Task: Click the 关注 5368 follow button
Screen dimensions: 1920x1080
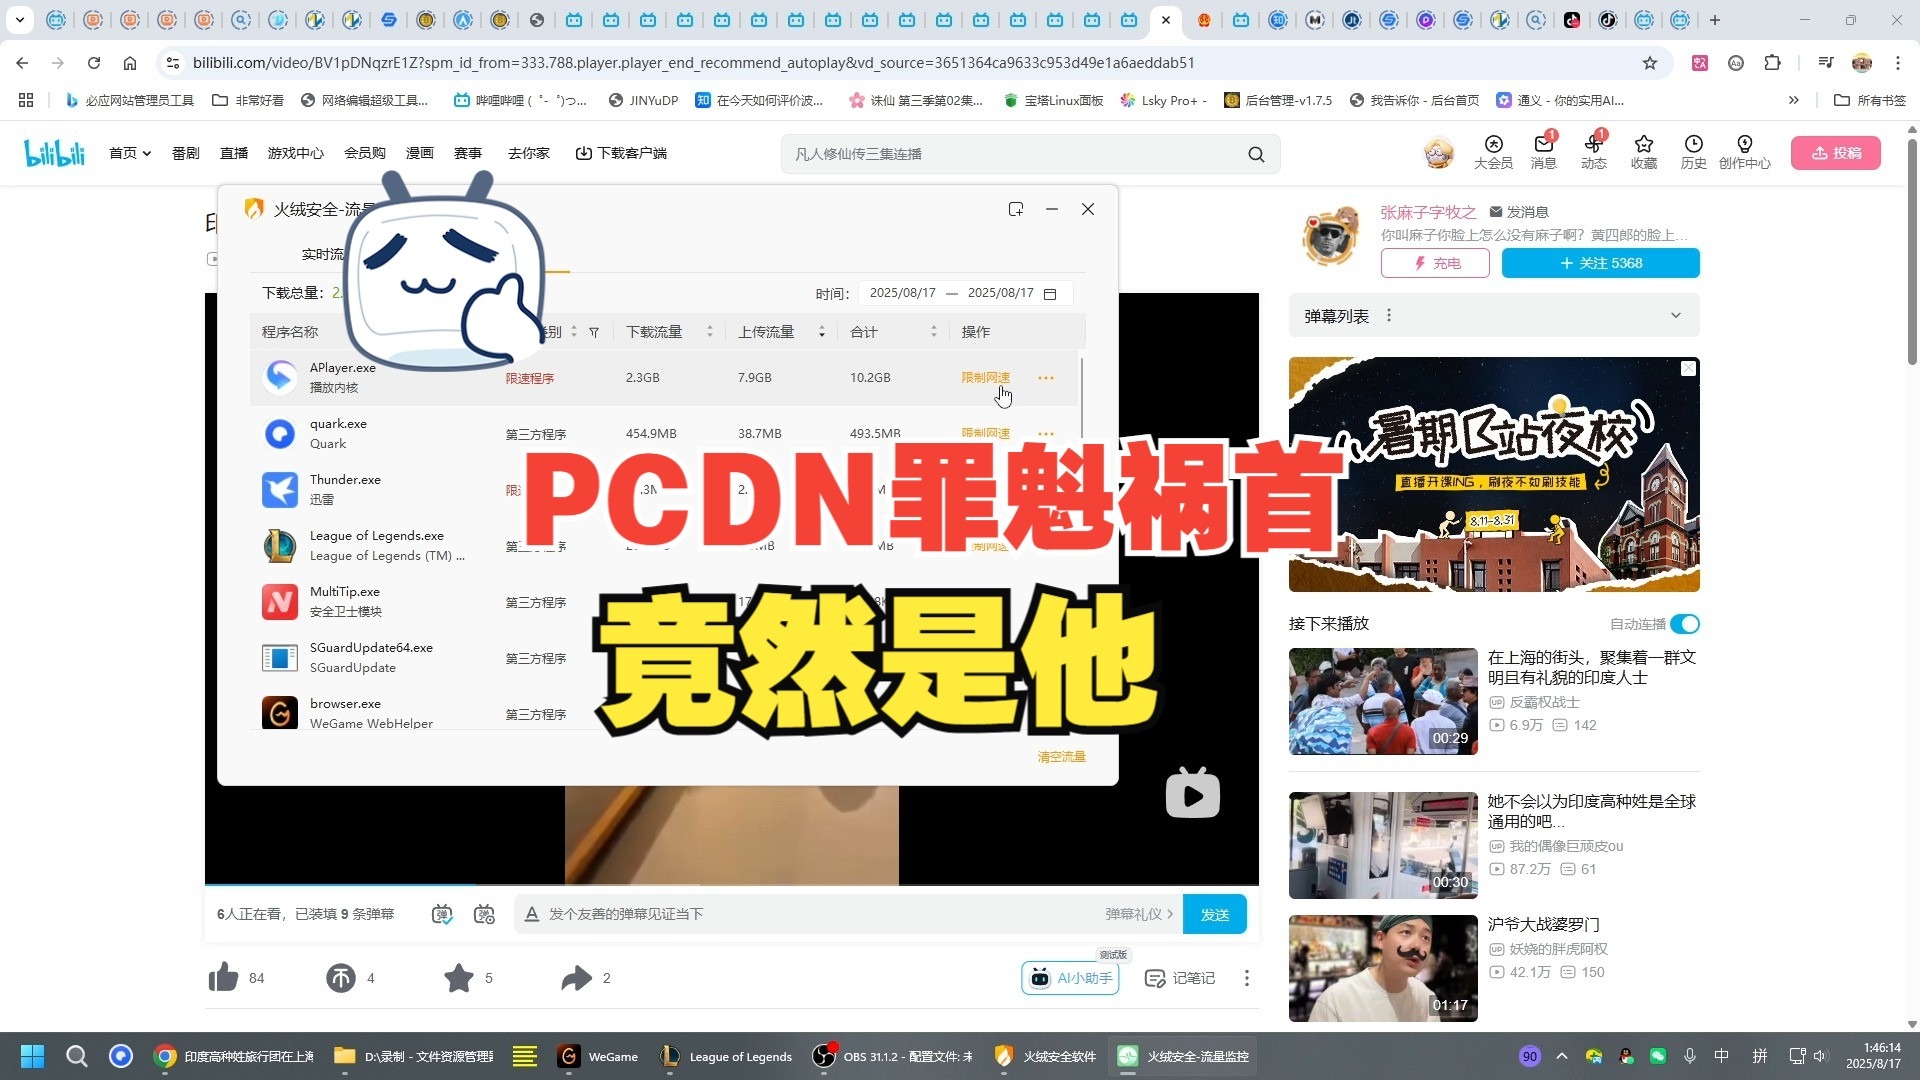Action: 1600,263
